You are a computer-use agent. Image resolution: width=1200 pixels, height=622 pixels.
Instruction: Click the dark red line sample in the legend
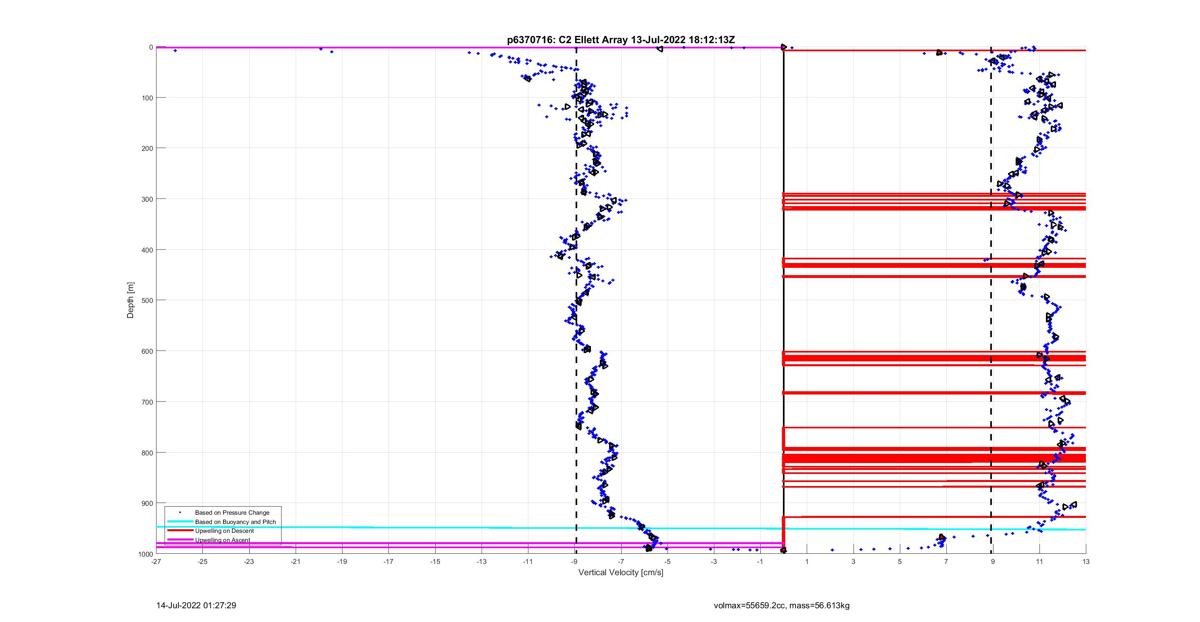[179, 530]
